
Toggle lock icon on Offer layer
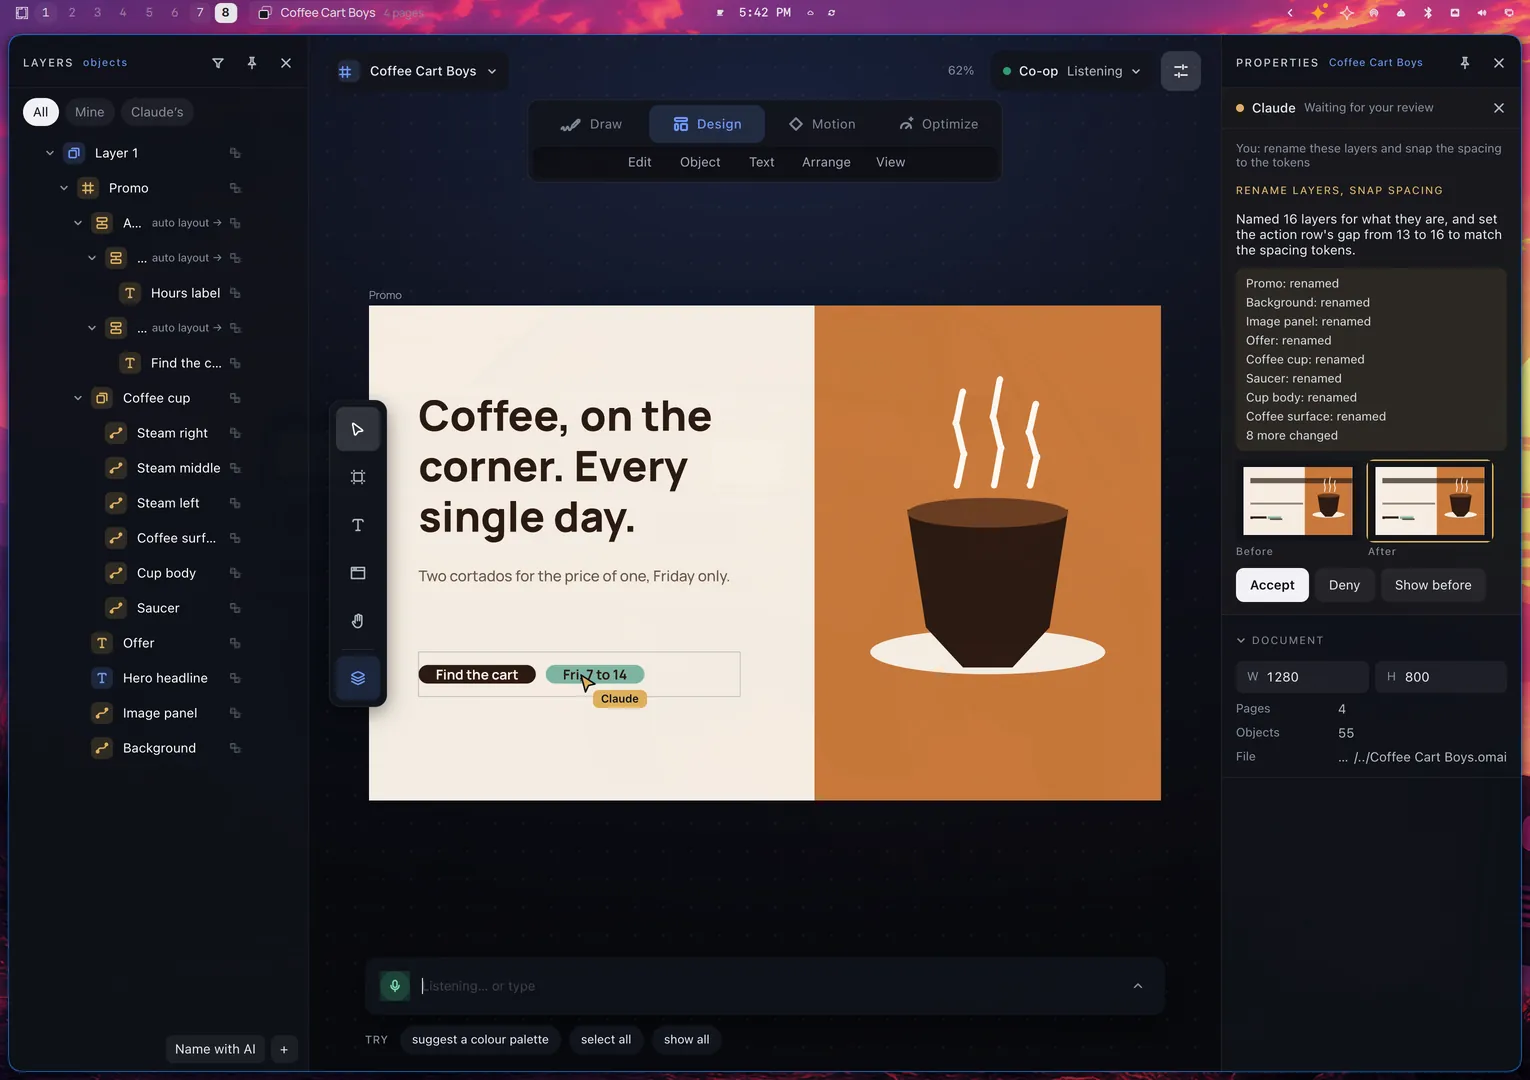(x=235, y=643)
